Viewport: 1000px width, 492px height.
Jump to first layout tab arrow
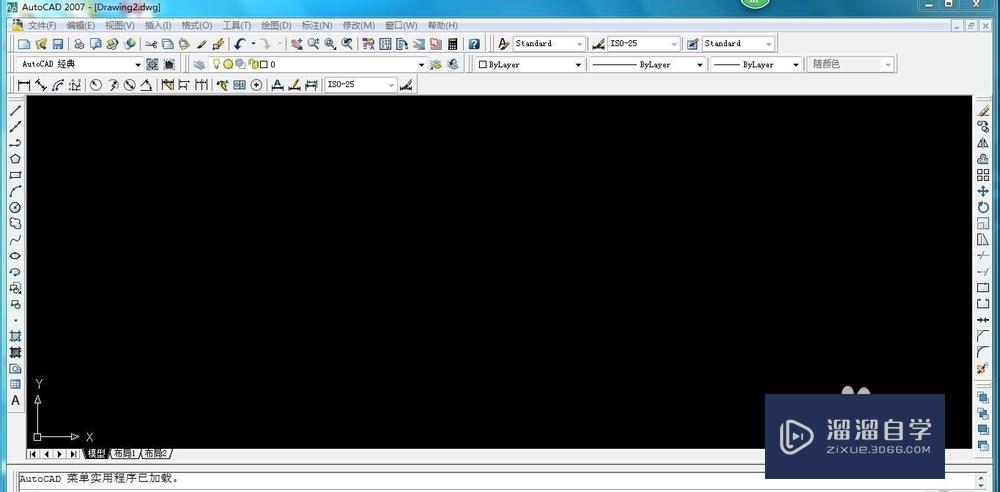point(32,454)
